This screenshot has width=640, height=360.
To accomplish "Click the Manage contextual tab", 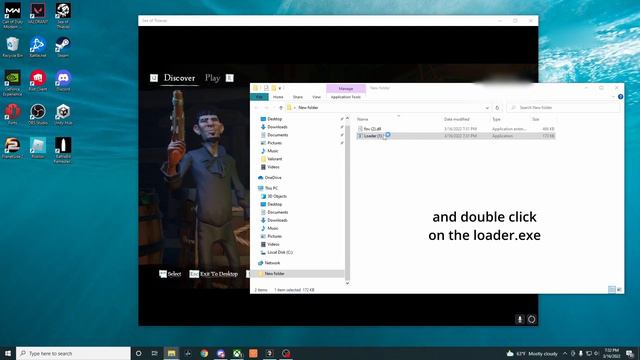I will pos(346,88).
